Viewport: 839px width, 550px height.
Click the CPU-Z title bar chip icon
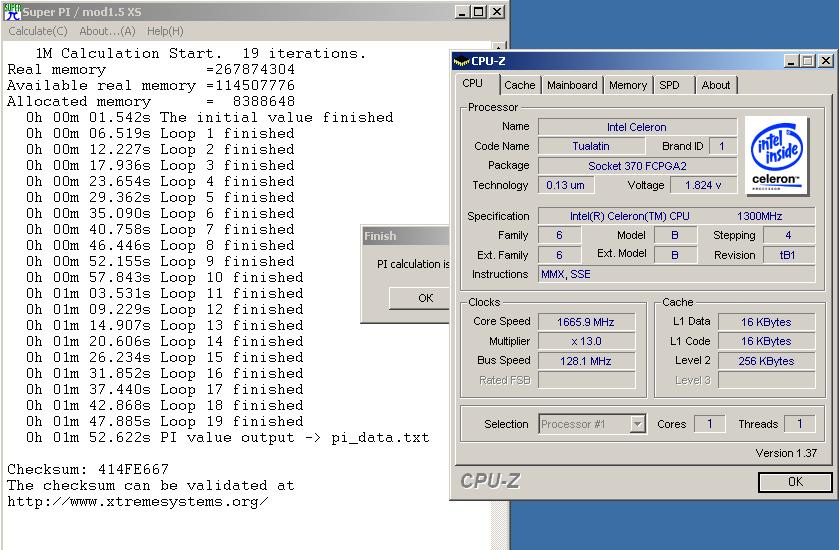[x=461, y=61]
